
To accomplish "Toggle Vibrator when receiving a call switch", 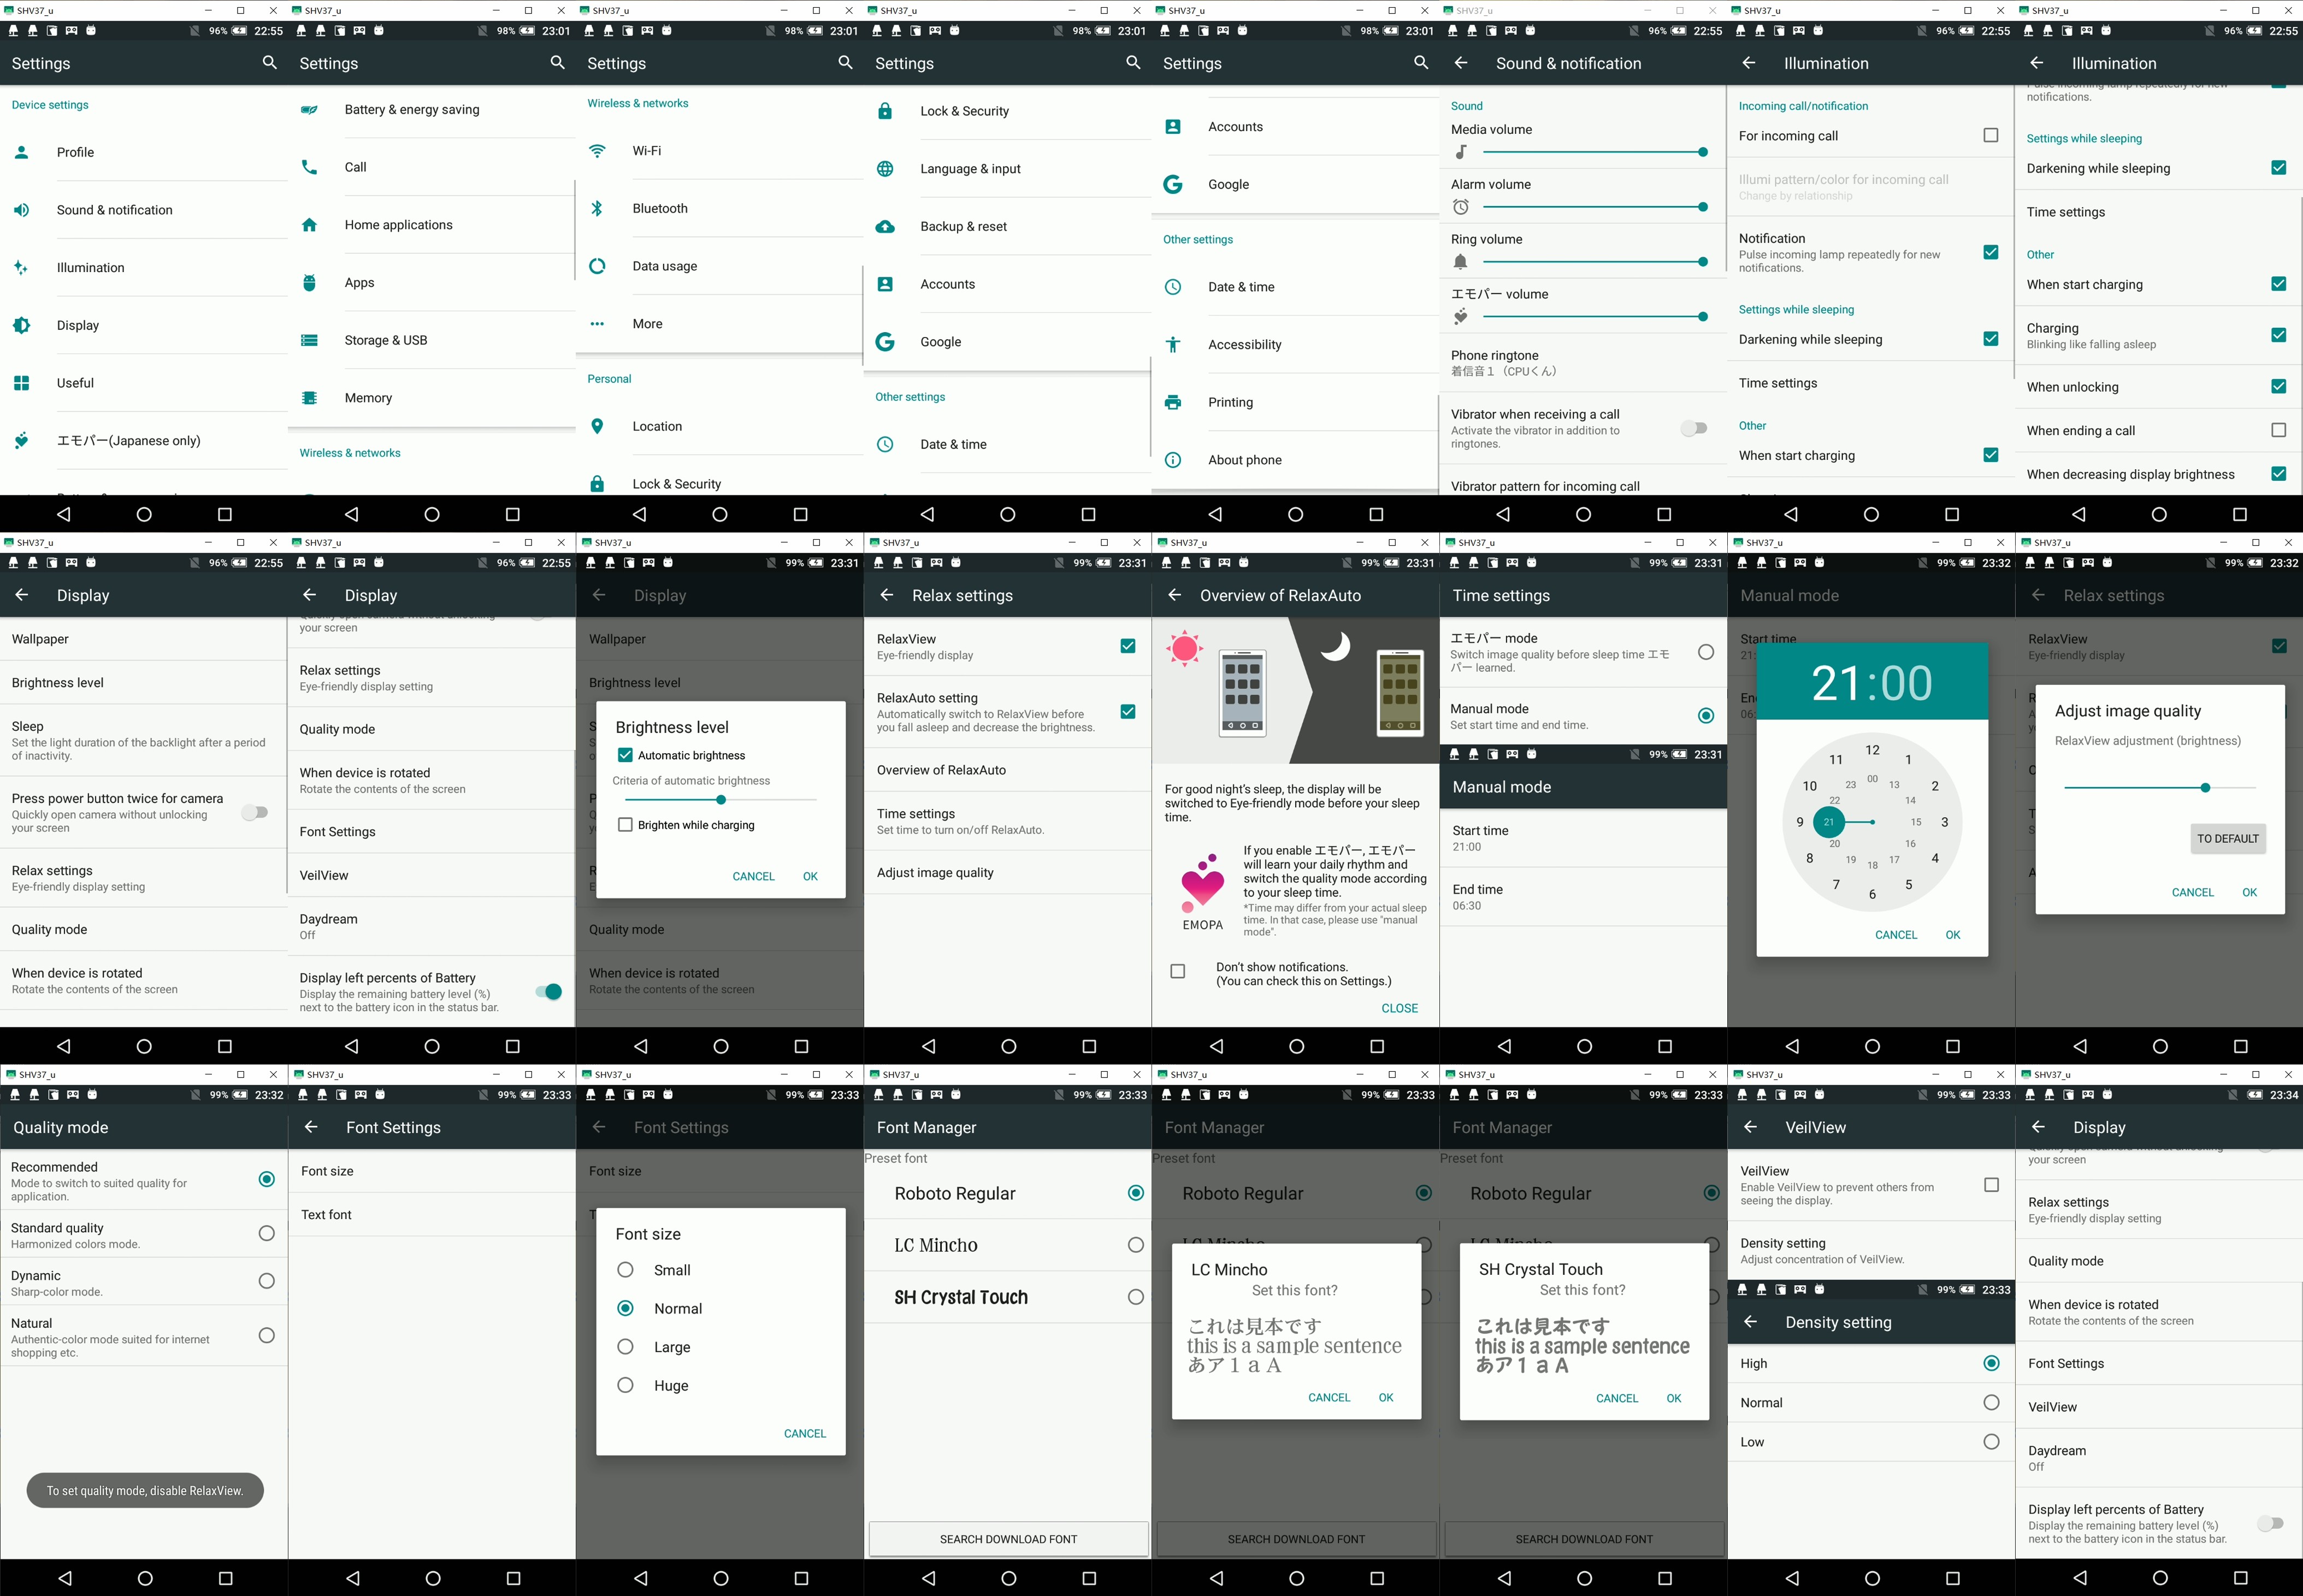I will tap(1693, 428).
